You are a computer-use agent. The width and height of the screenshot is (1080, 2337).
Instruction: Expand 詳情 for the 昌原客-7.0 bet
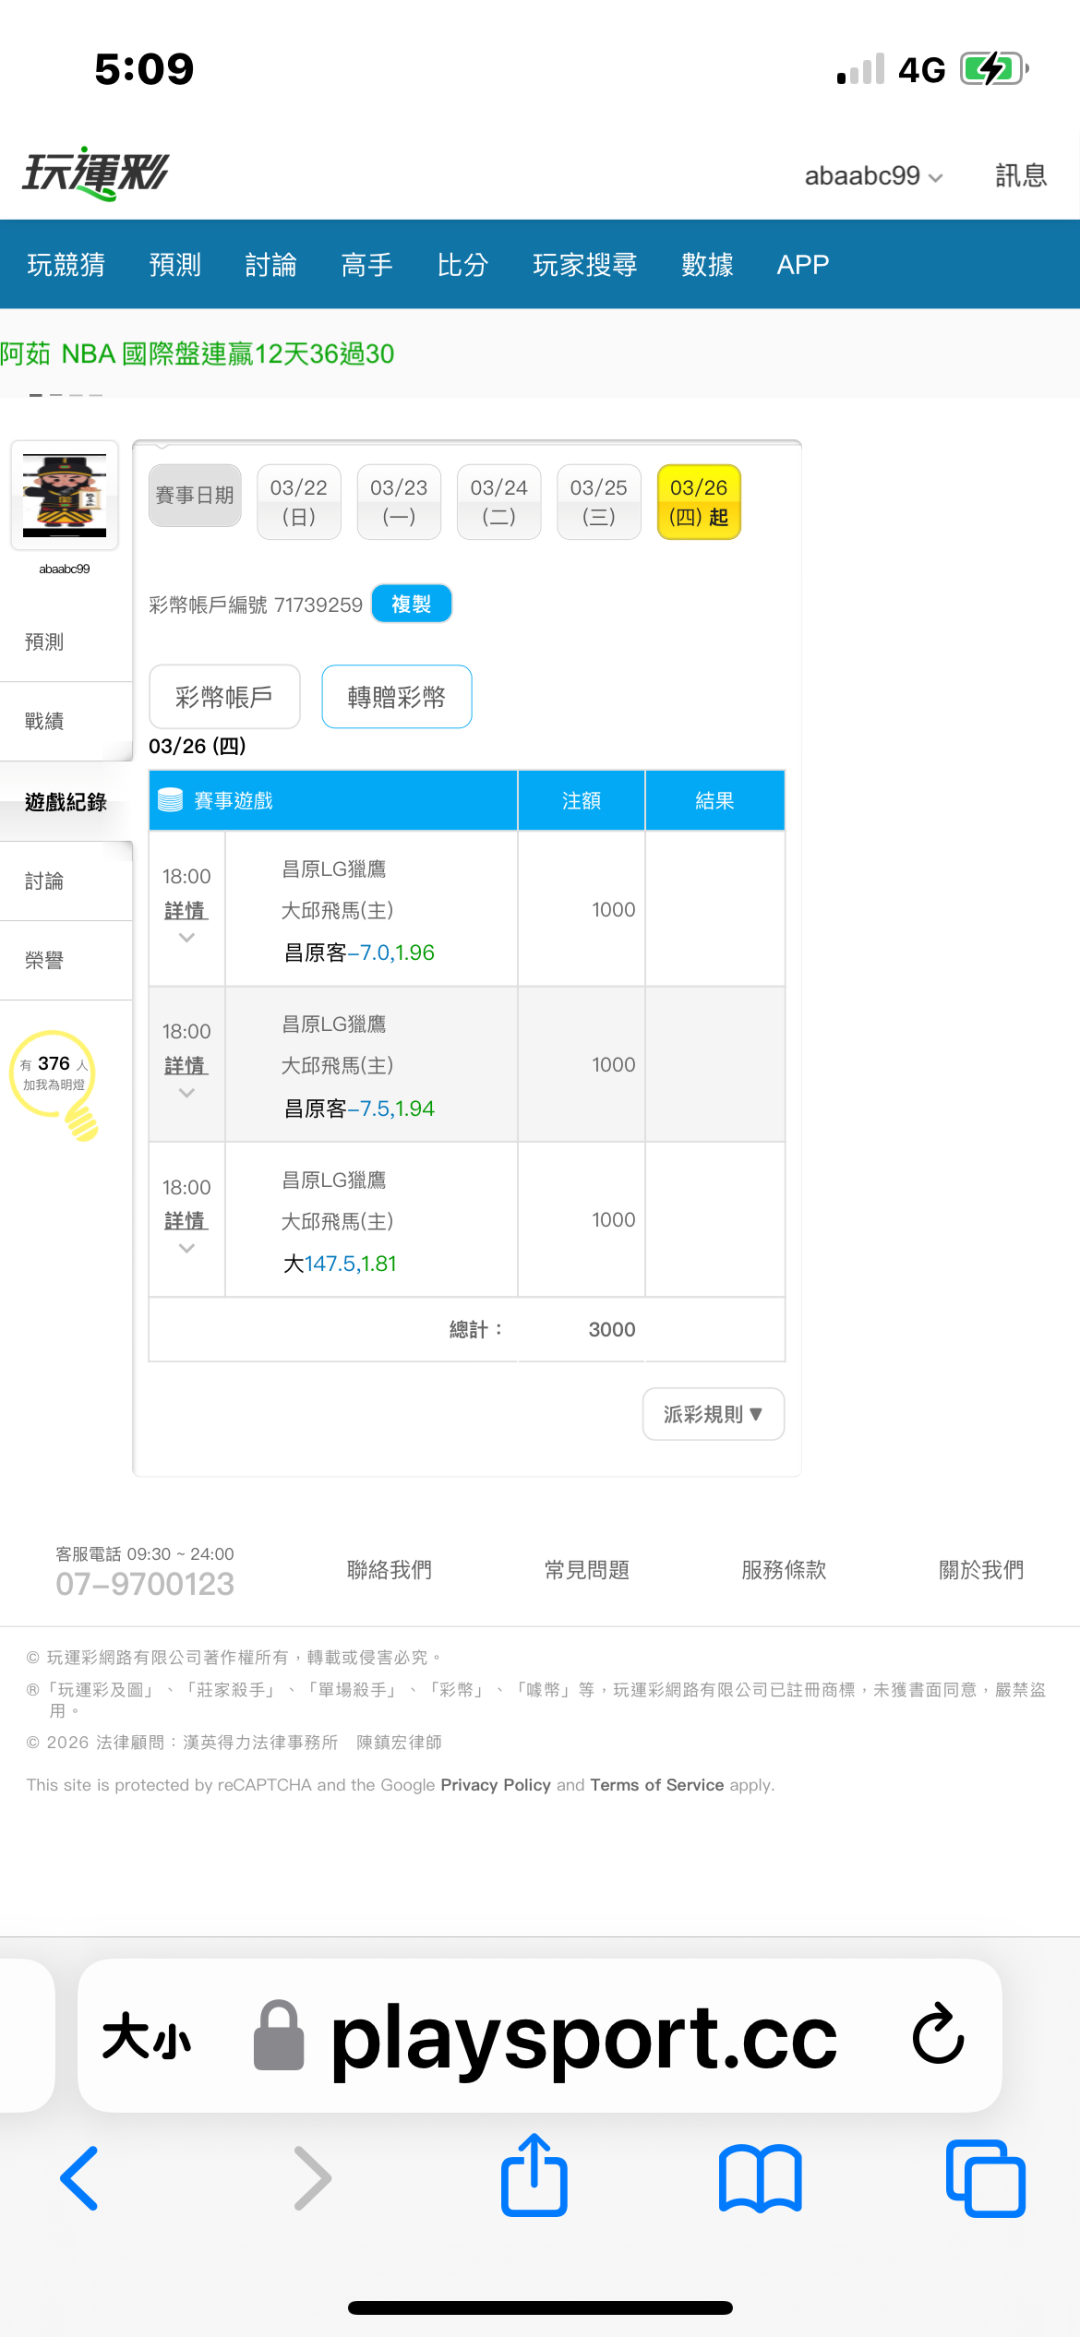click(186, 910)
